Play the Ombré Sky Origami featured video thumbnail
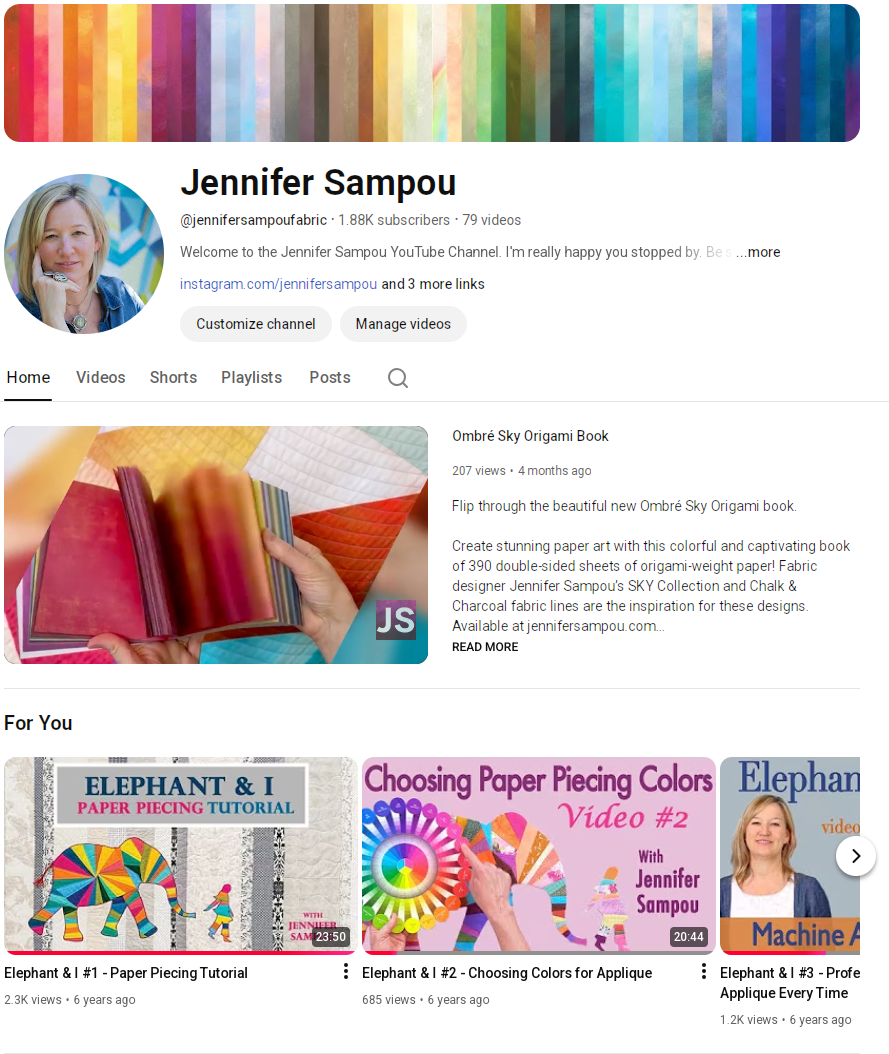Image resolution: width=889 pixels, height=1054 pixels. (216, 545)
